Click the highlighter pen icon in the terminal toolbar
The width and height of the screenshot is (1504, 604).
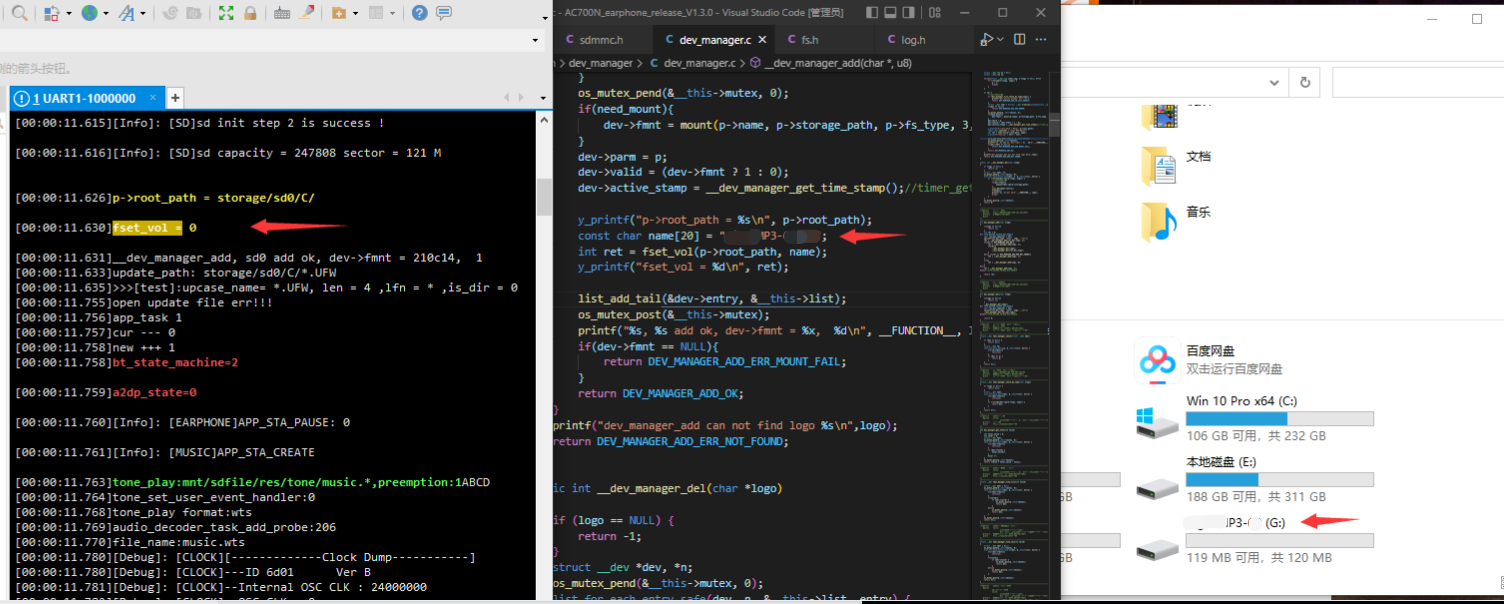[307, 13]
